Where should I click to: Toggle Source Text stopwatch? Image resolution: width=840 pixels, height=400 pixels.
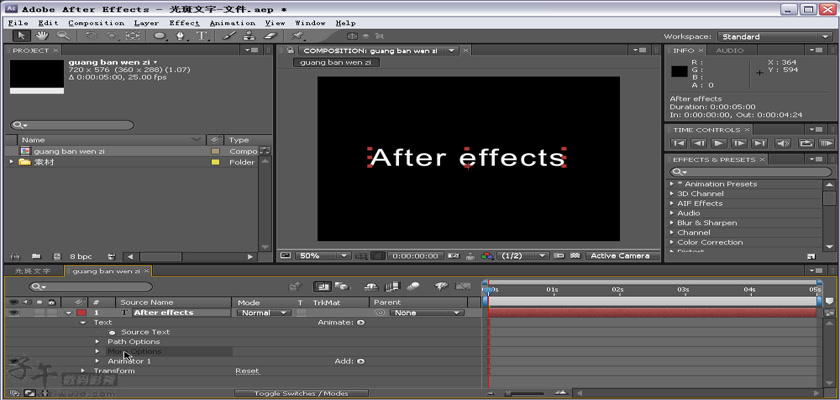coord(112,333)
